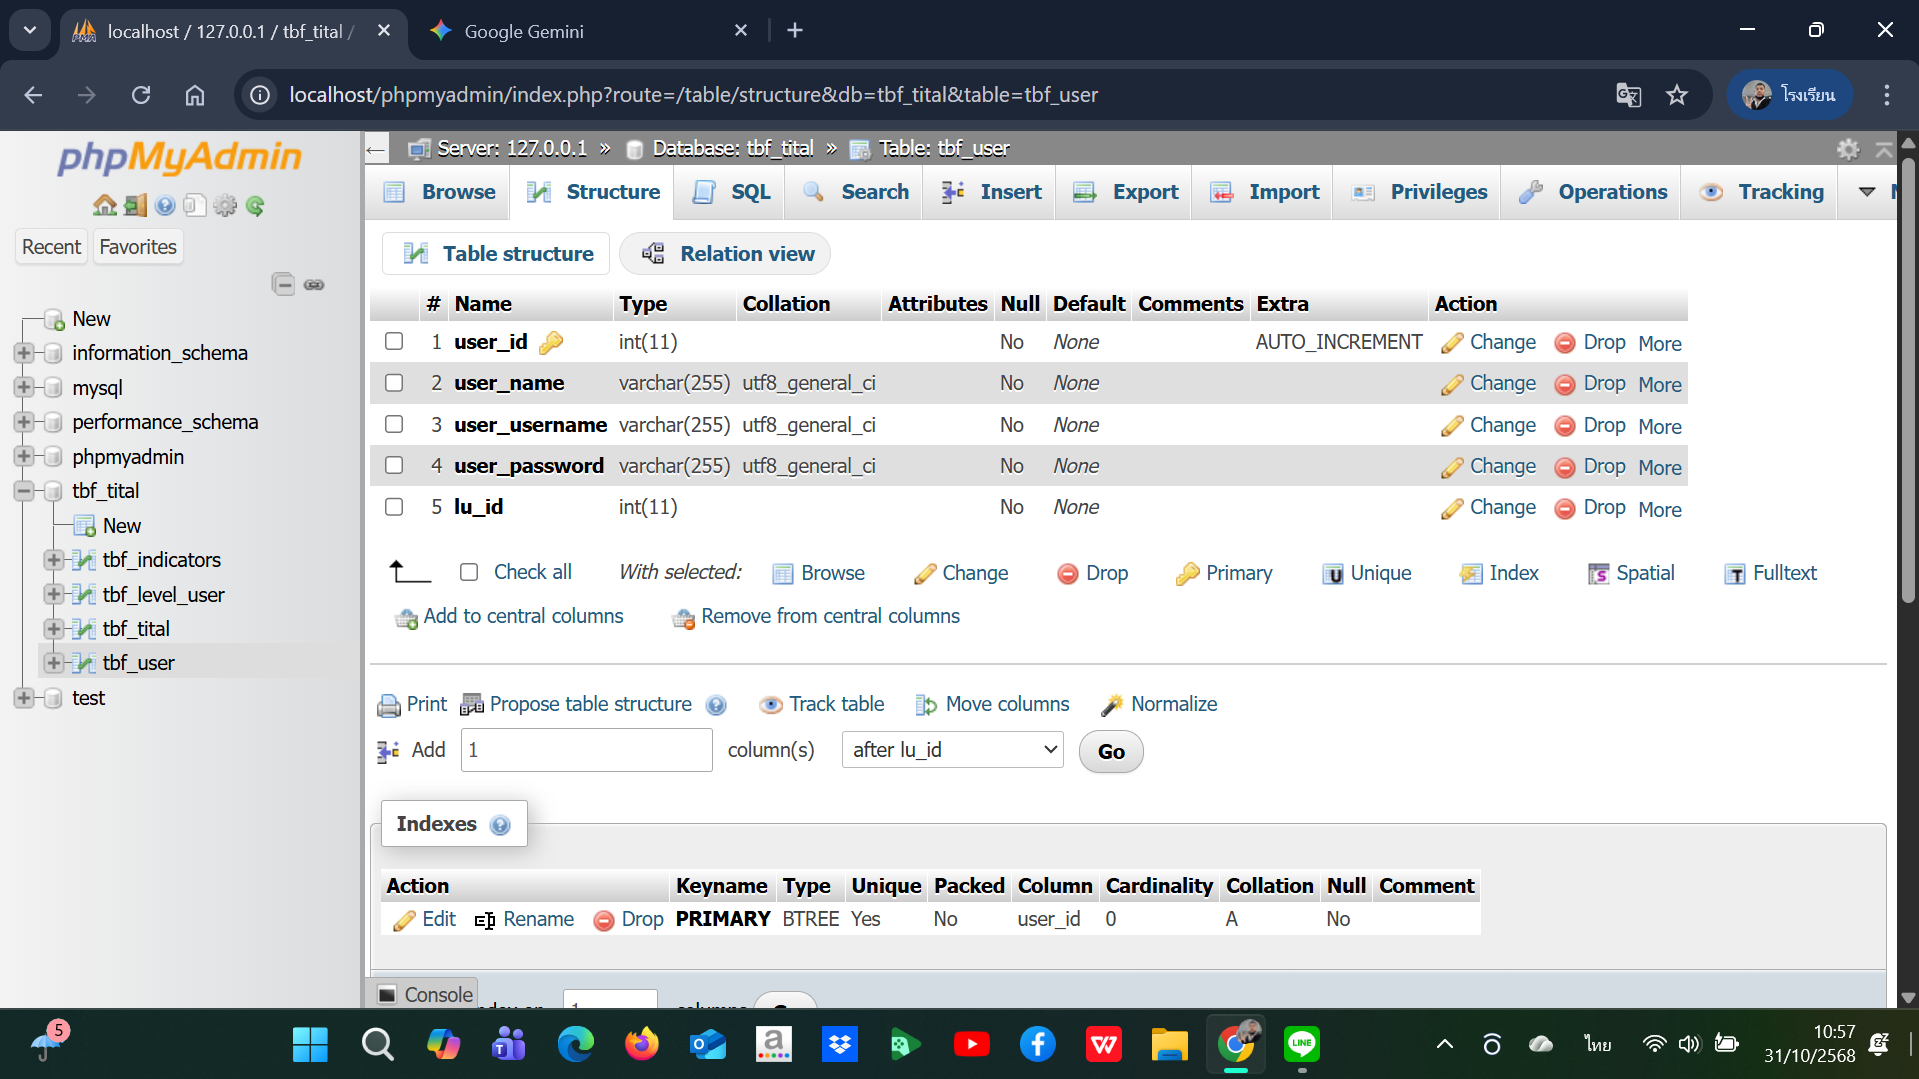Open the Operations tab

click(1593, 192)
